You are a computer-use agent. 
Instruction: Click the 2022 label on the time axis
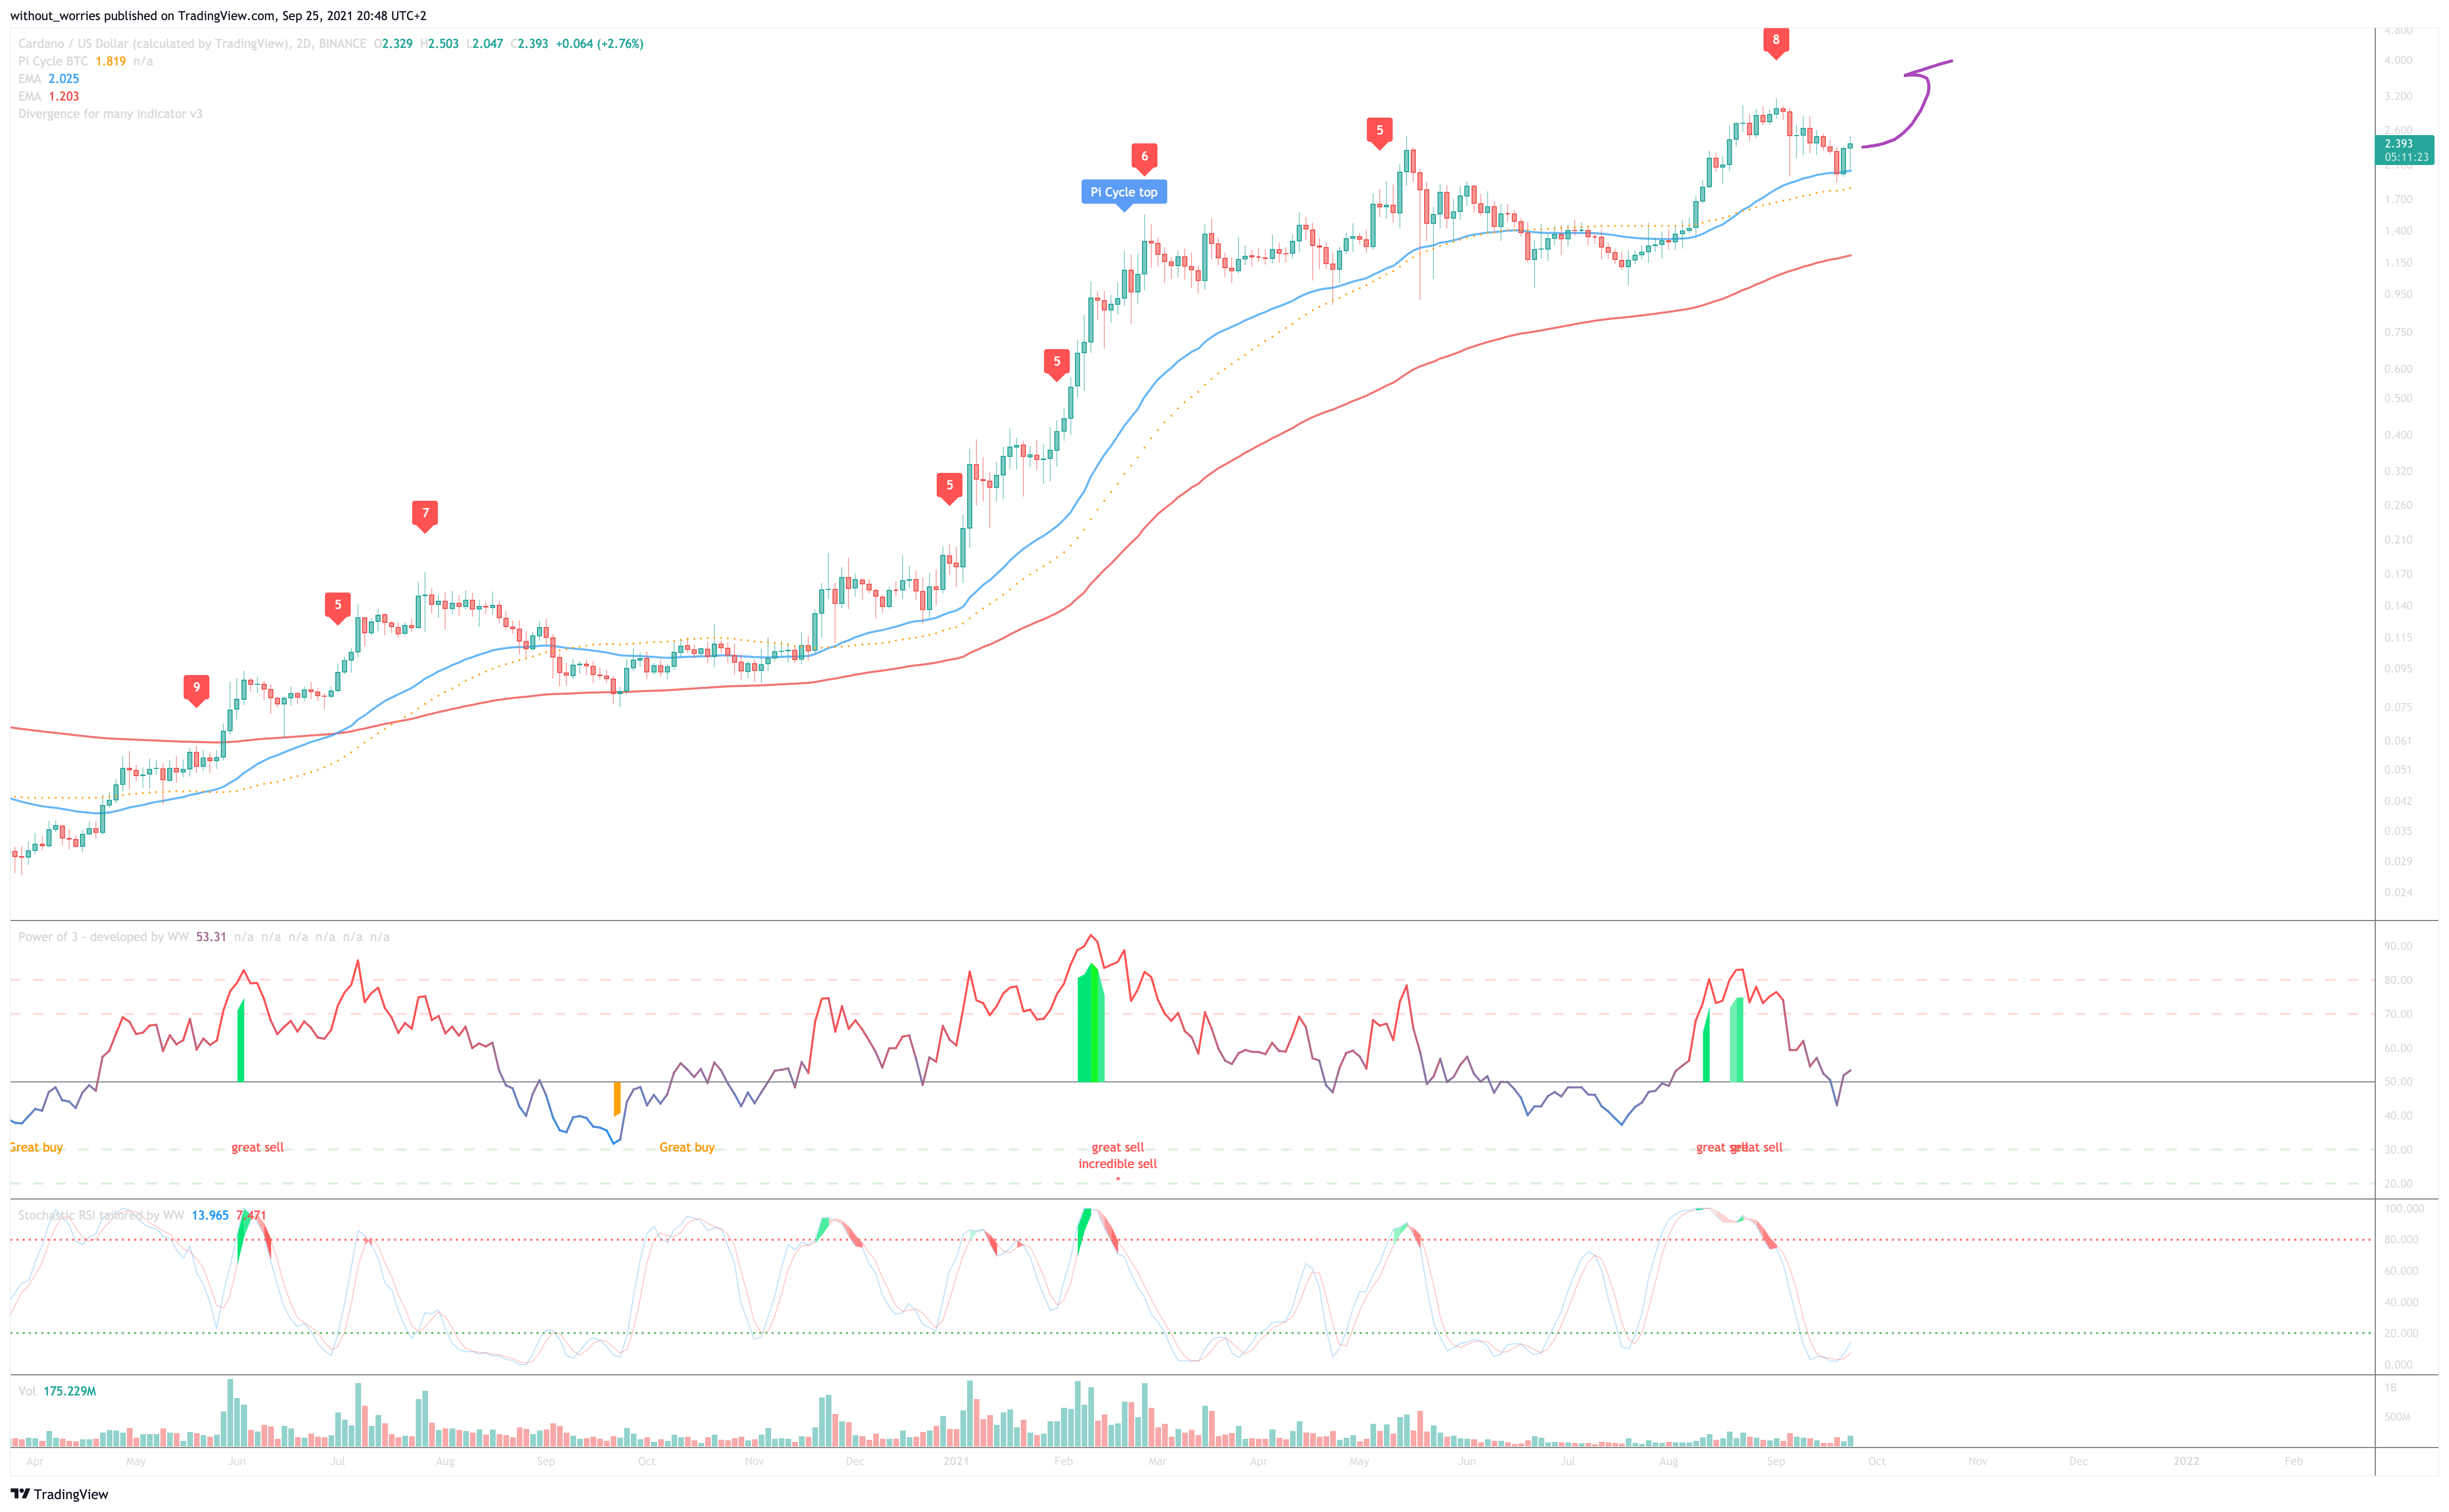[x=2186, y=1462]
